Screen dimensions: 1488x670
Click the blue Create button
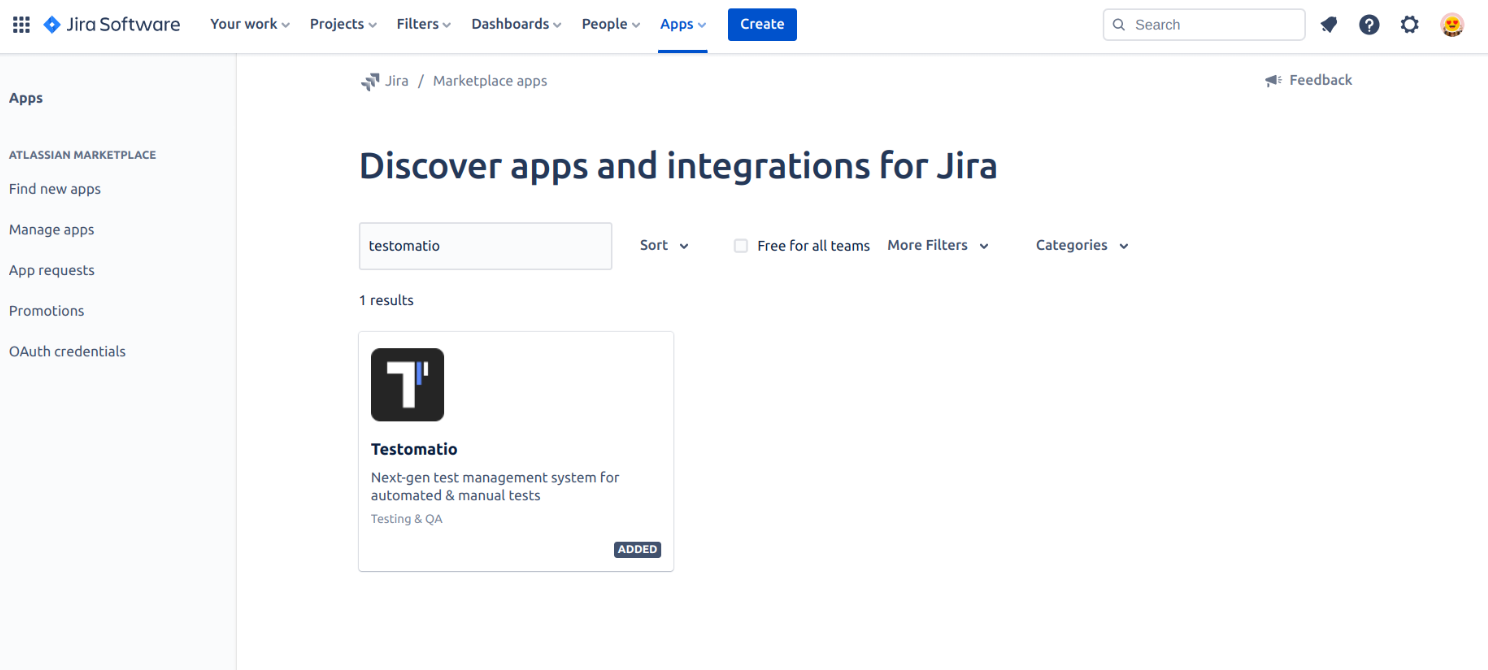[x=762, y=24]
